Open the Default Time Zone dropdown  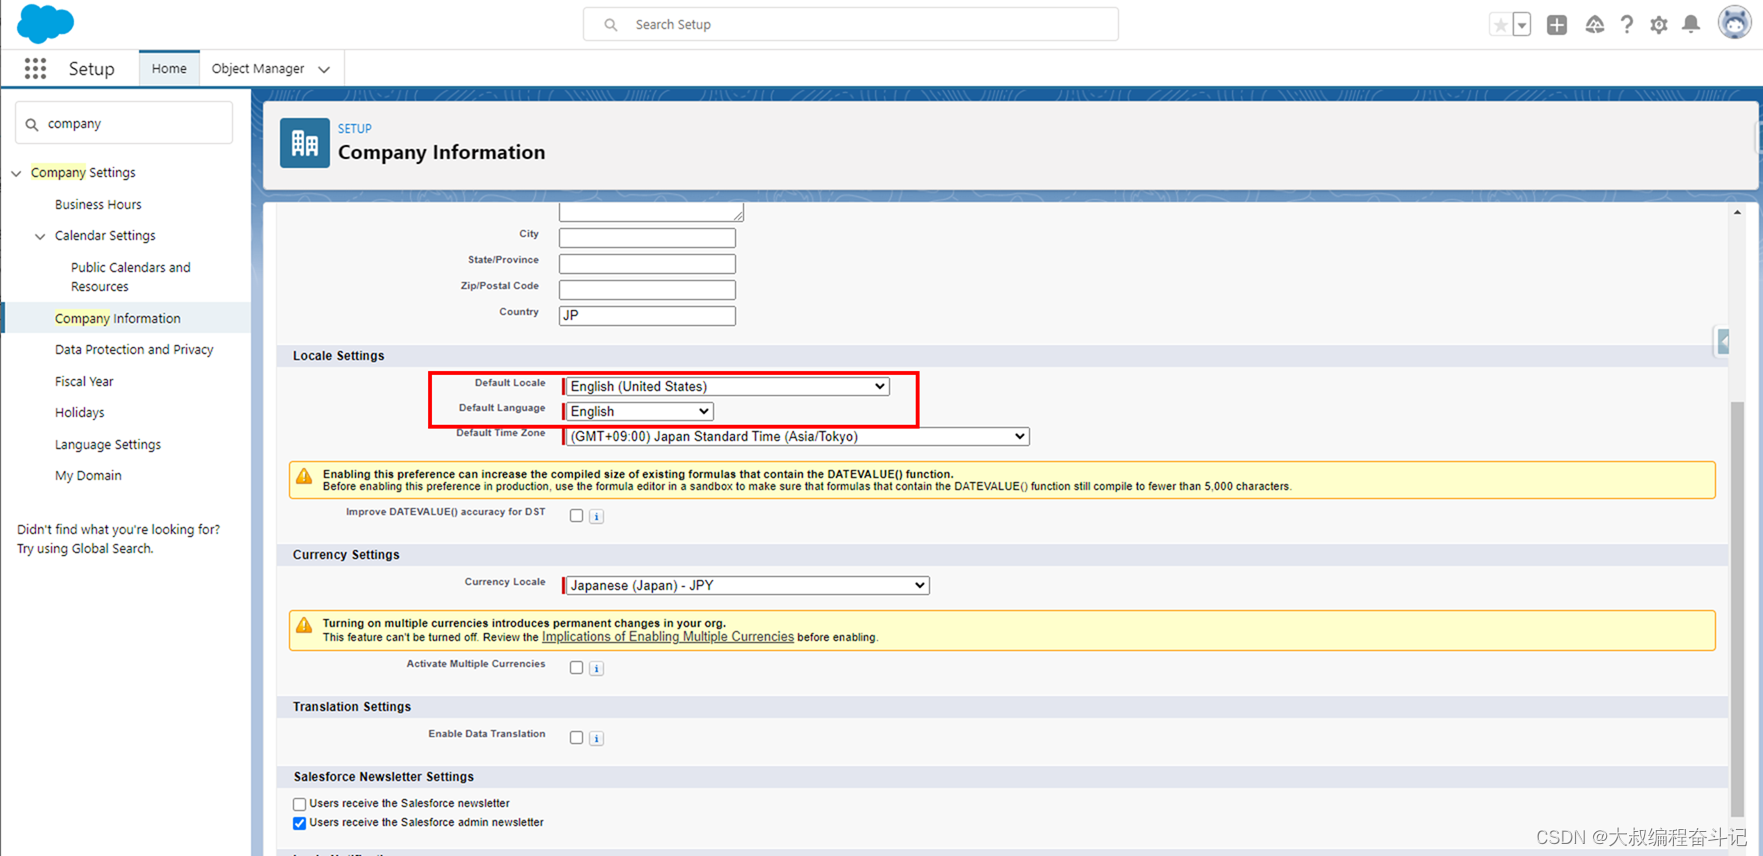(x=797, y=436)
